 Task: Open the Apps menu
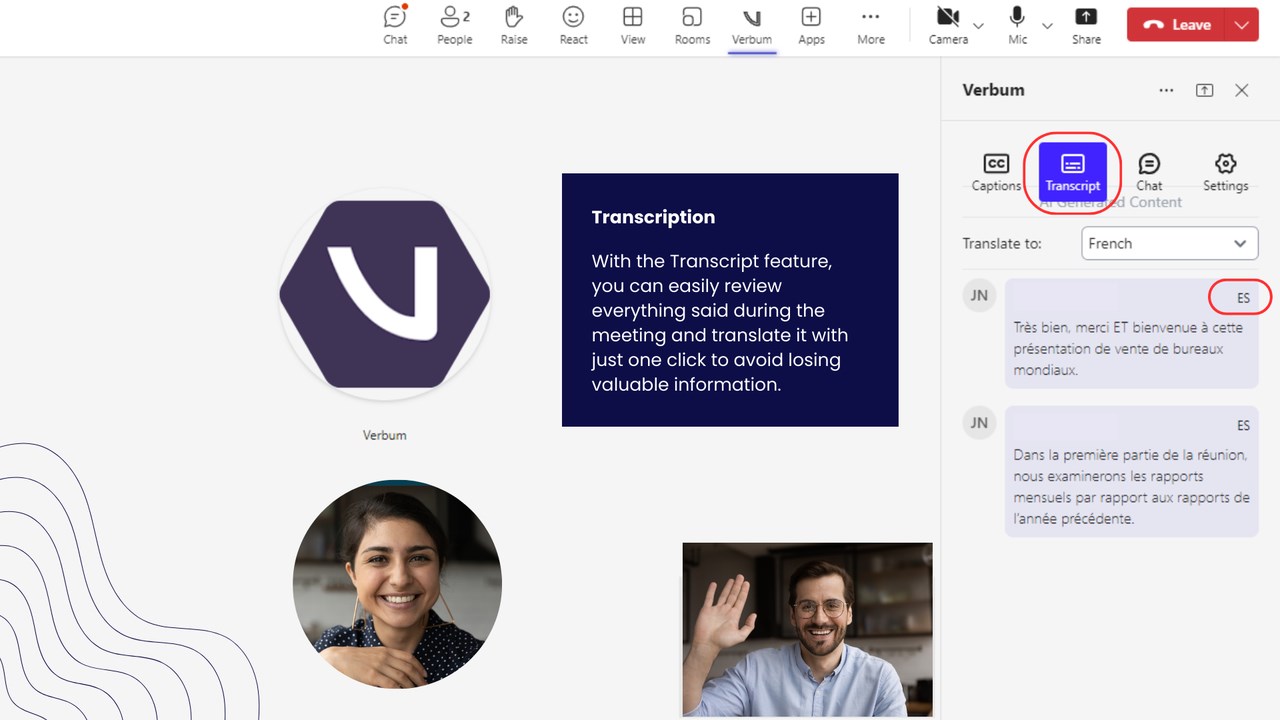tap(811, 26)
